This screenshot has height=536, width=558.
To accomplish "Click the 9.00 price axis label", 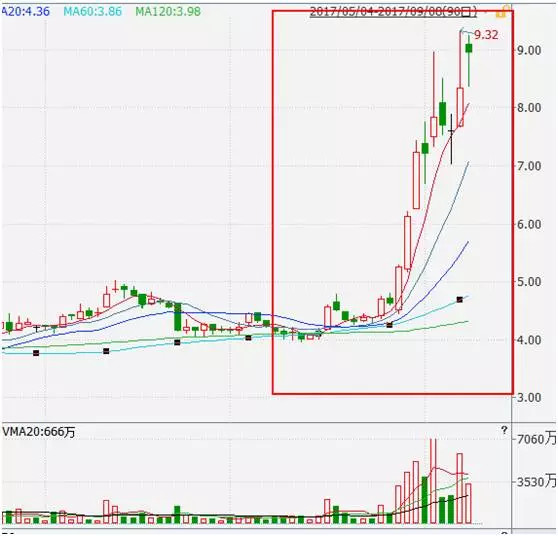I will (529, 50).
